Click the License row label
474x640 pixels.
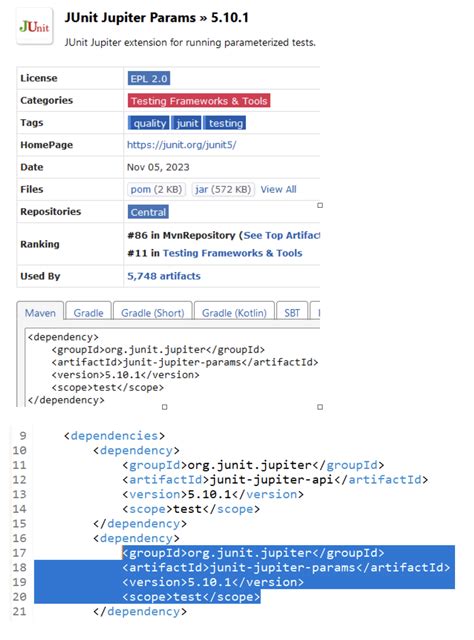point(39,78)
